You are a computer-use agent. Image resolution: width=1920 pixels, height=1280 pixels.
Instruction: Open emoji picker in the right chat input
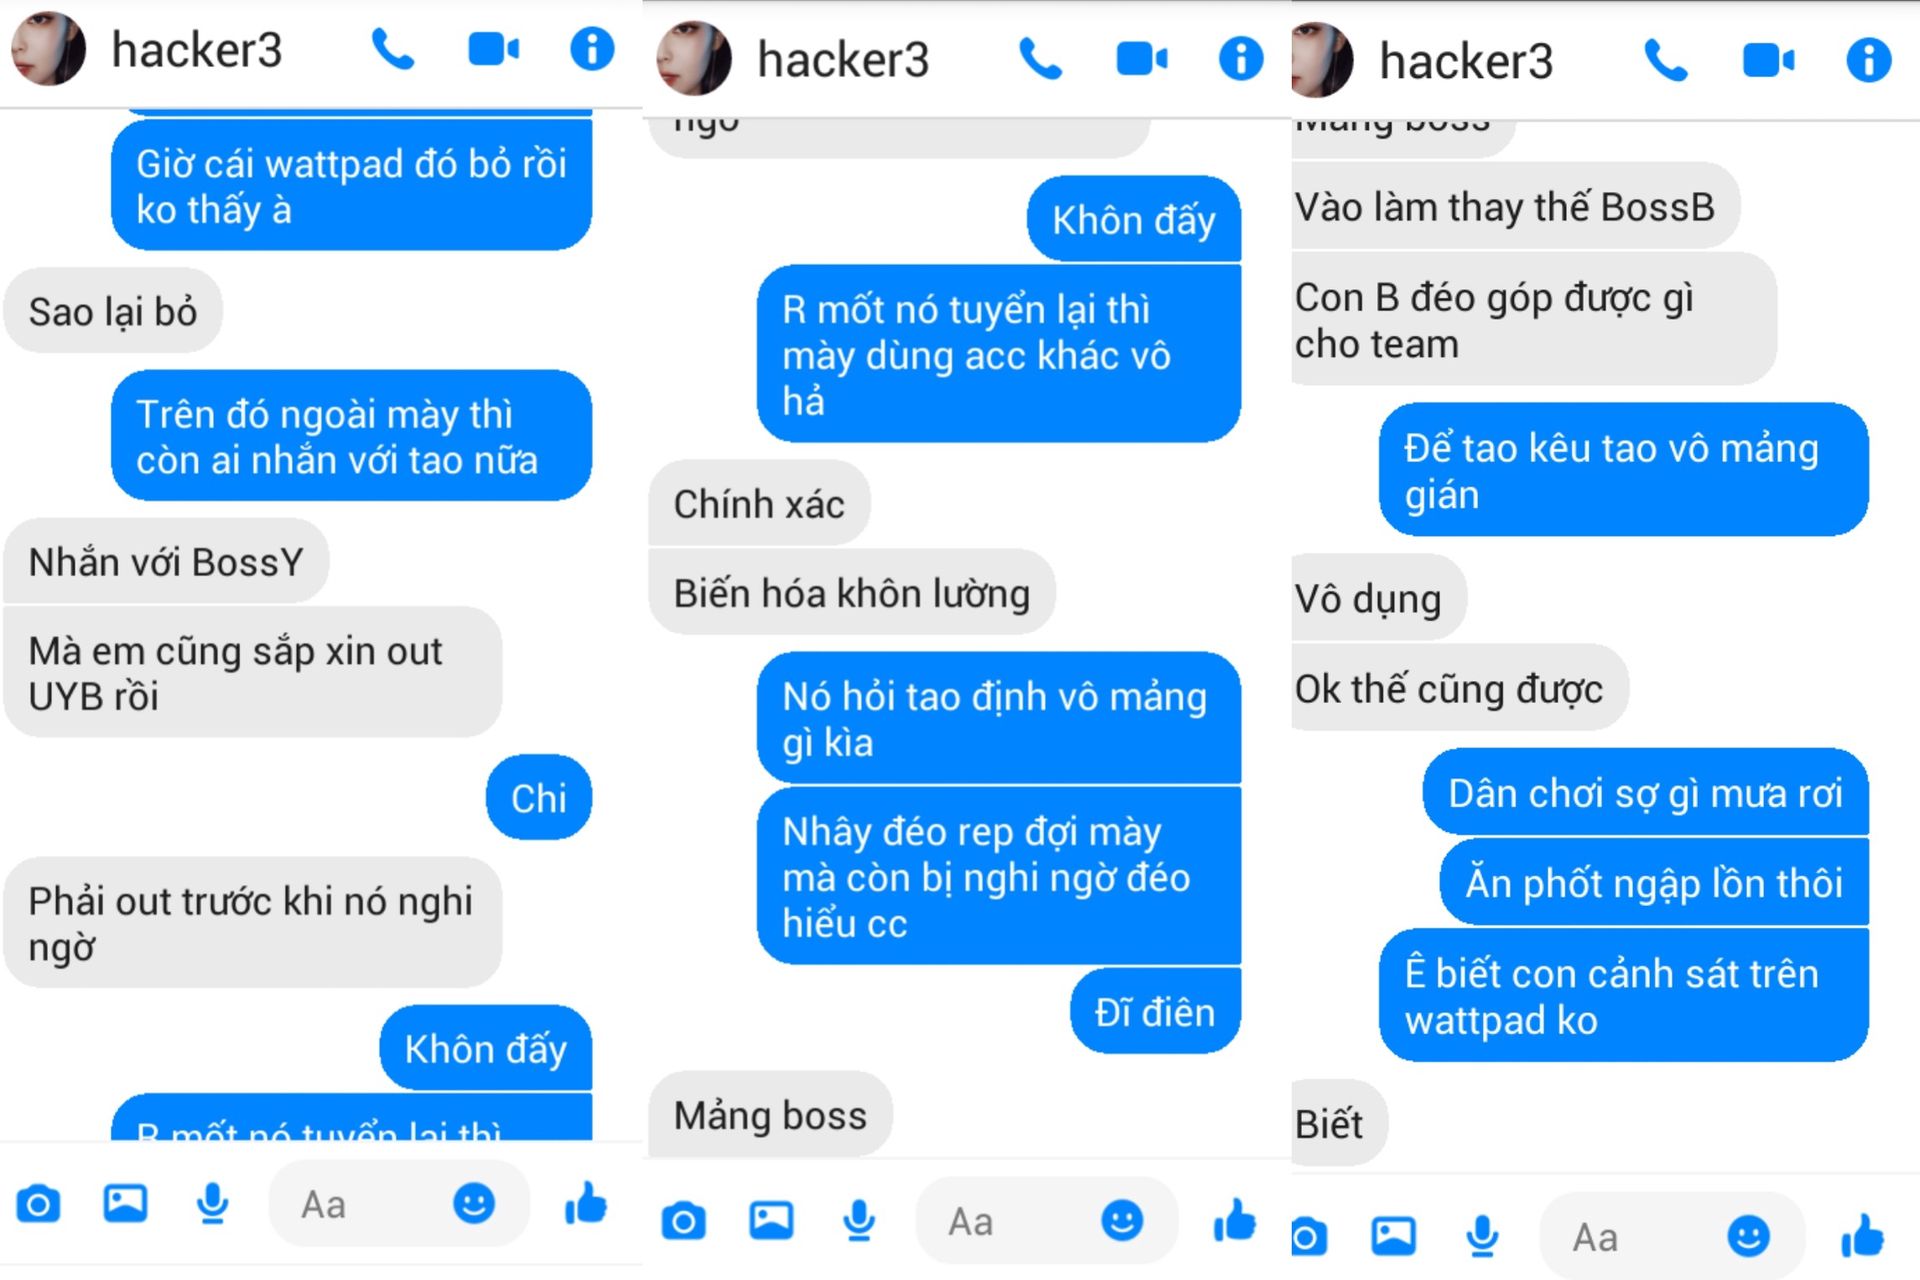[x=1748, y=1237]
